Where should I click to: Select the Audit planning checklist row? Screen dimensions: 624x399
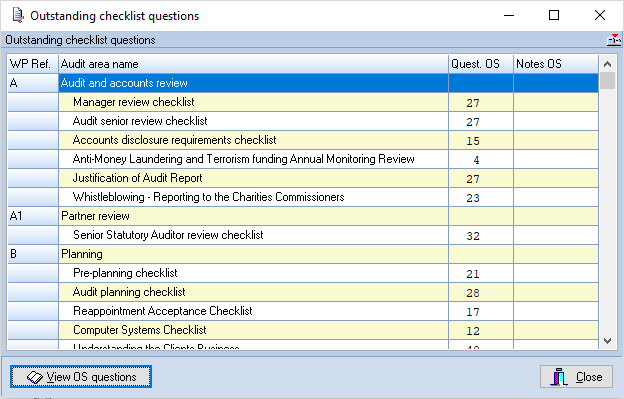click(x=303, y=292)
